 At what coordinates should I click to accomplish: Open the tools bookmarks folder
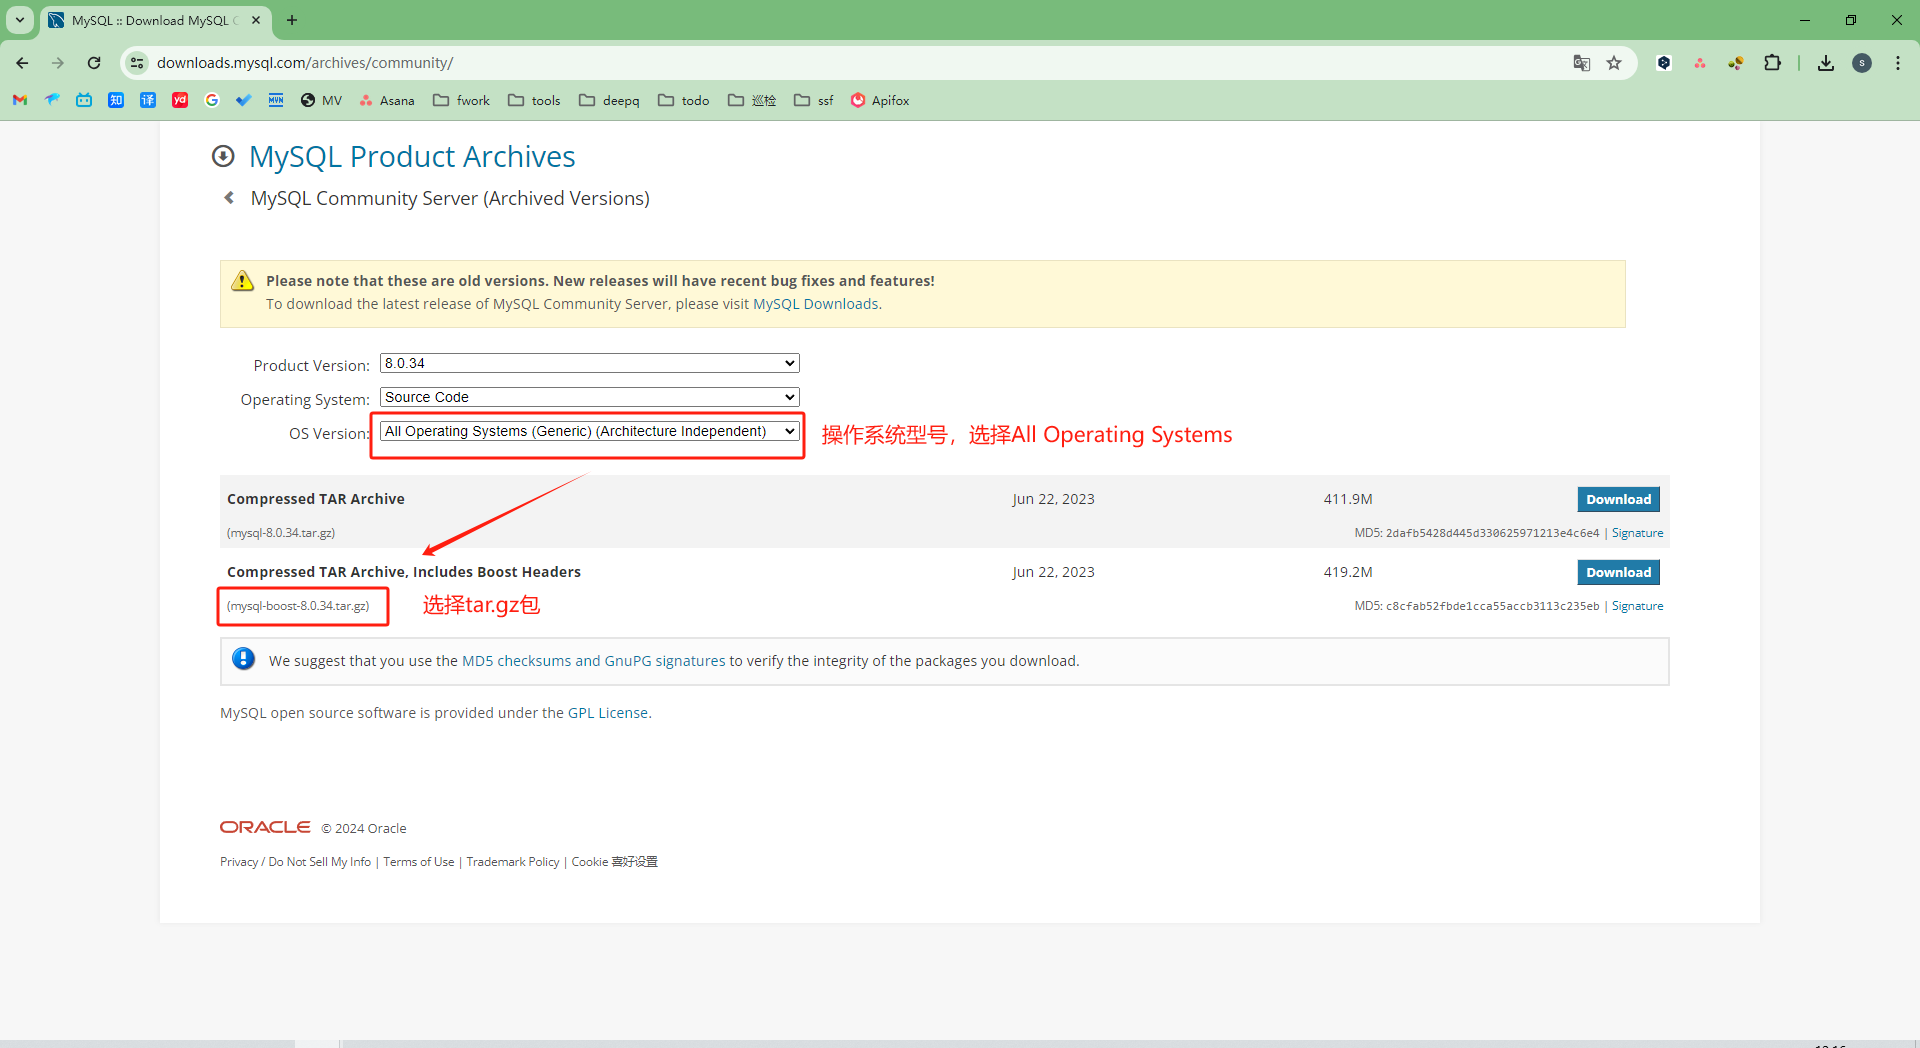(534, 100)
